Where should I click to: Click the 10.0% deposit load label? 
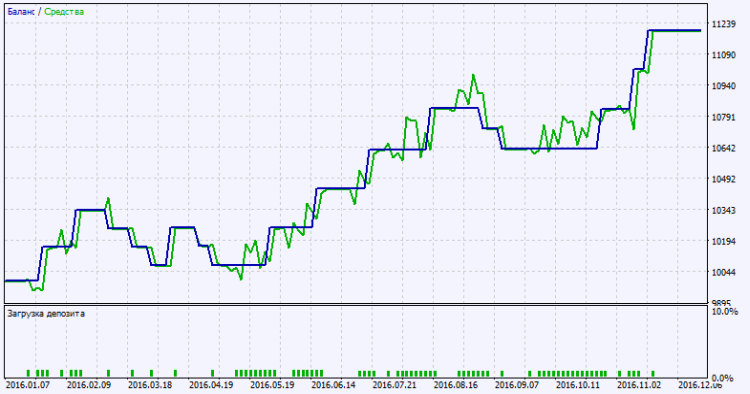pos(725,312)
